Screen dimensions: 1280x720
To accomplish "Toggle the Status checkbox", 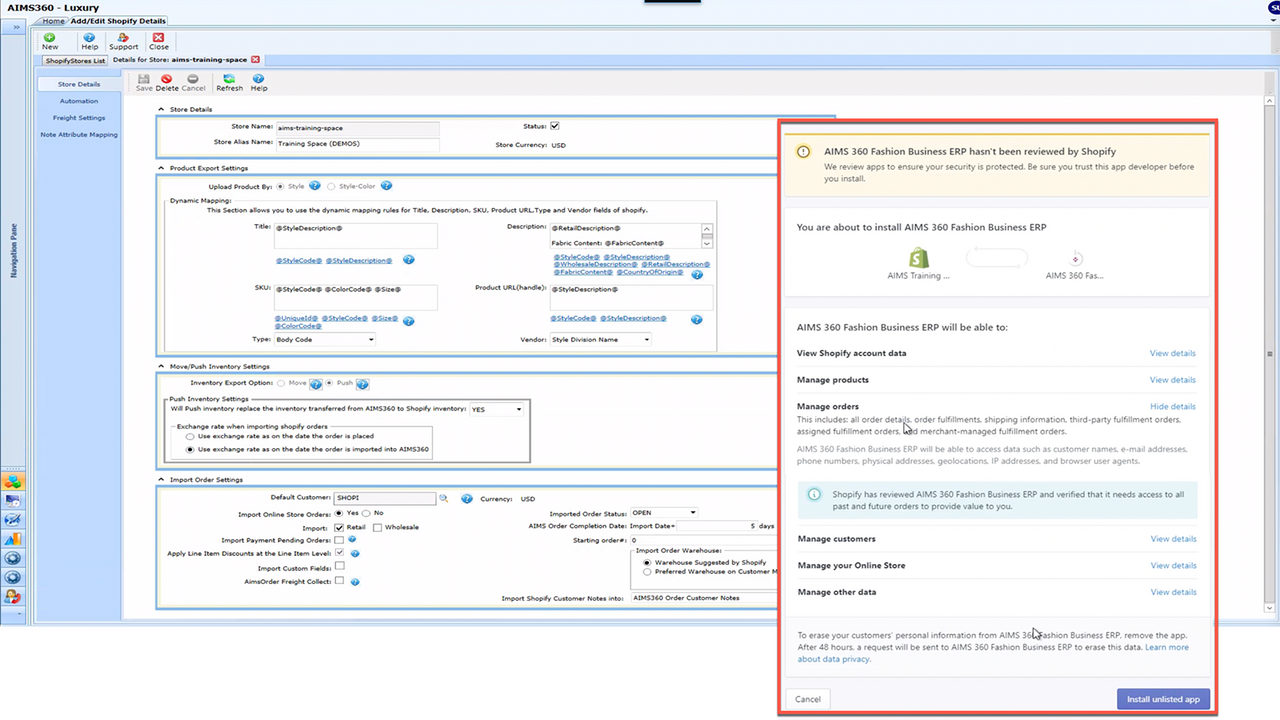I will [555, 126].
